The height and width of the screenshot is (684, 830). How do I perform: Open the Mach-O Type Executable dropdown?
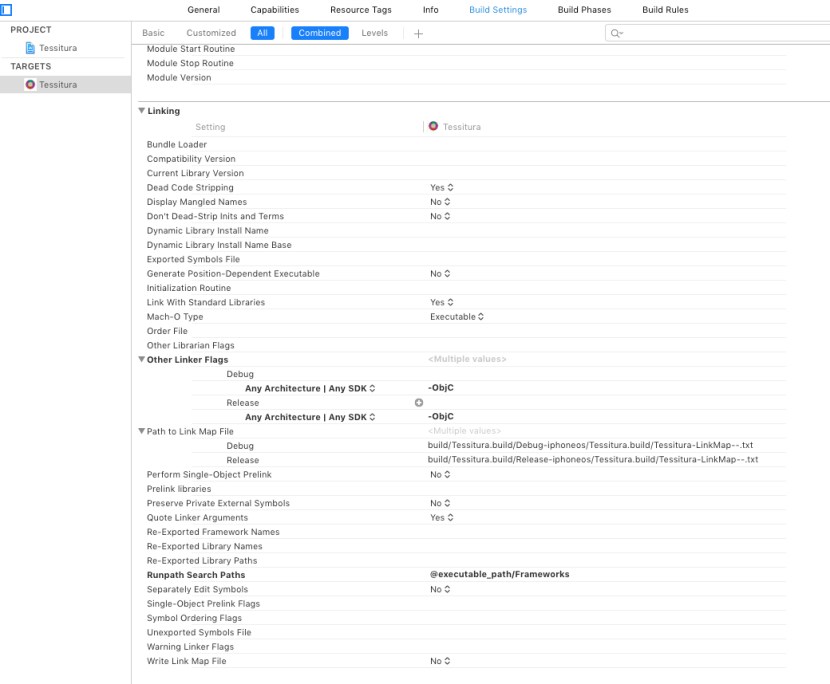457,317
